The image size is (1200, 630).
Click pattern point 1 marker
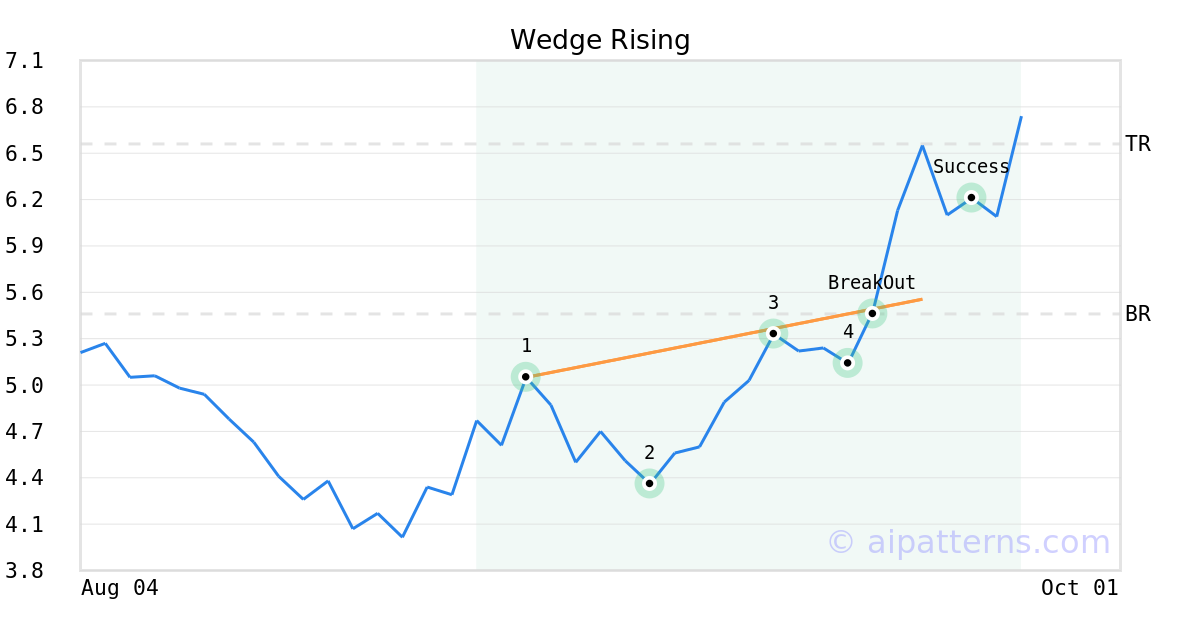click(x=526, y=377)
